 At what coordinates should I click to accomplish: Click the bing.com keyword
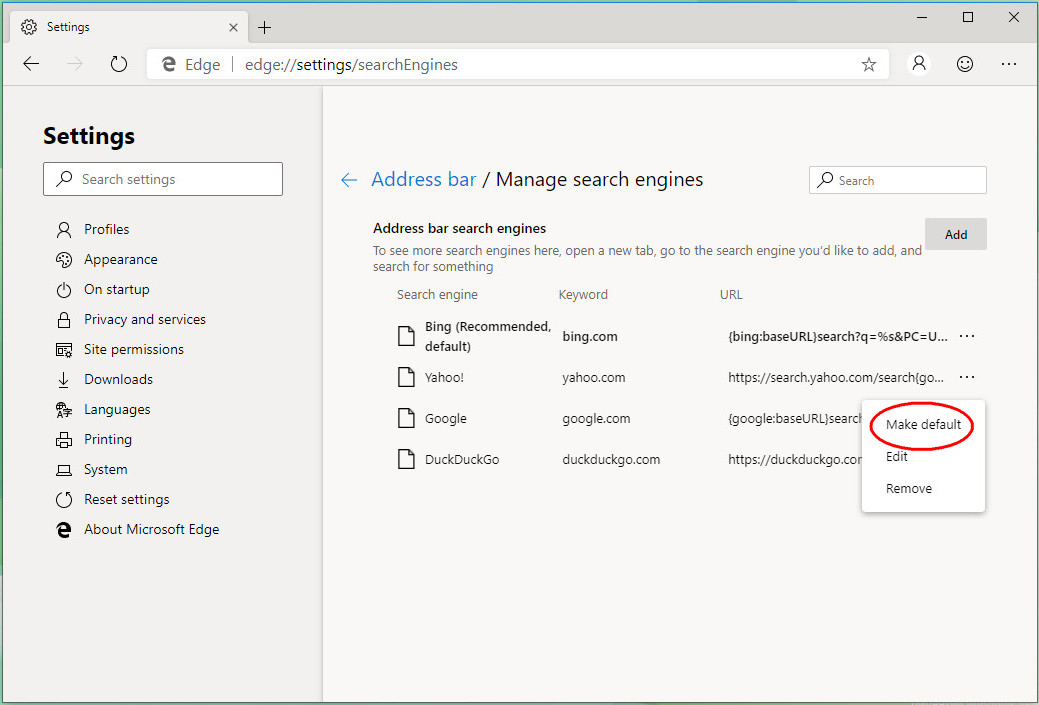[x=590, y=336]
